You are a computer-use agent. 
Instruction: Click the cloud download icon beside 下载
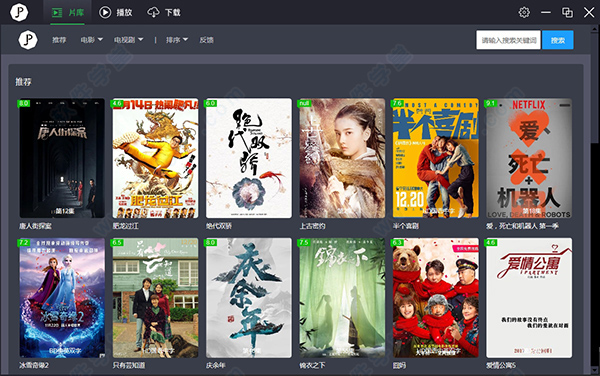(x=153, y=13)
